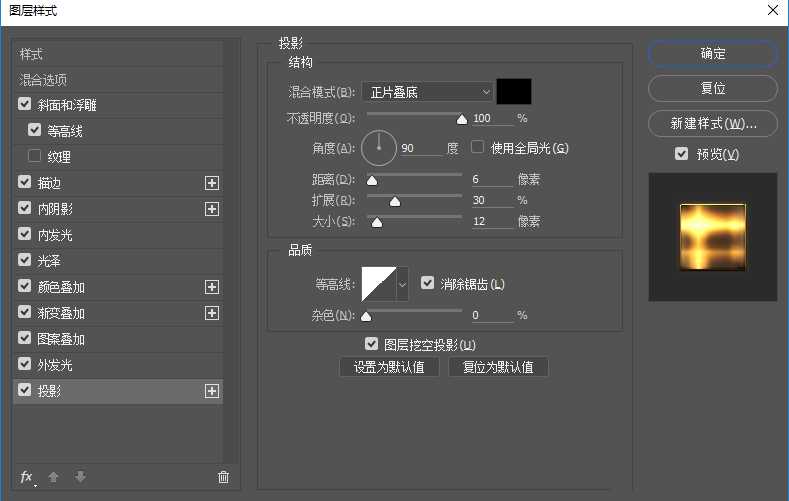
Task: Click the trash icon to delete effect
Action: tap(223, 477)
